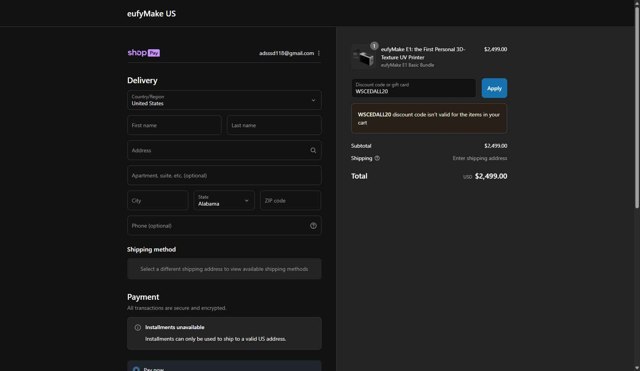Click into the Address field

click(x=224, y=150)
